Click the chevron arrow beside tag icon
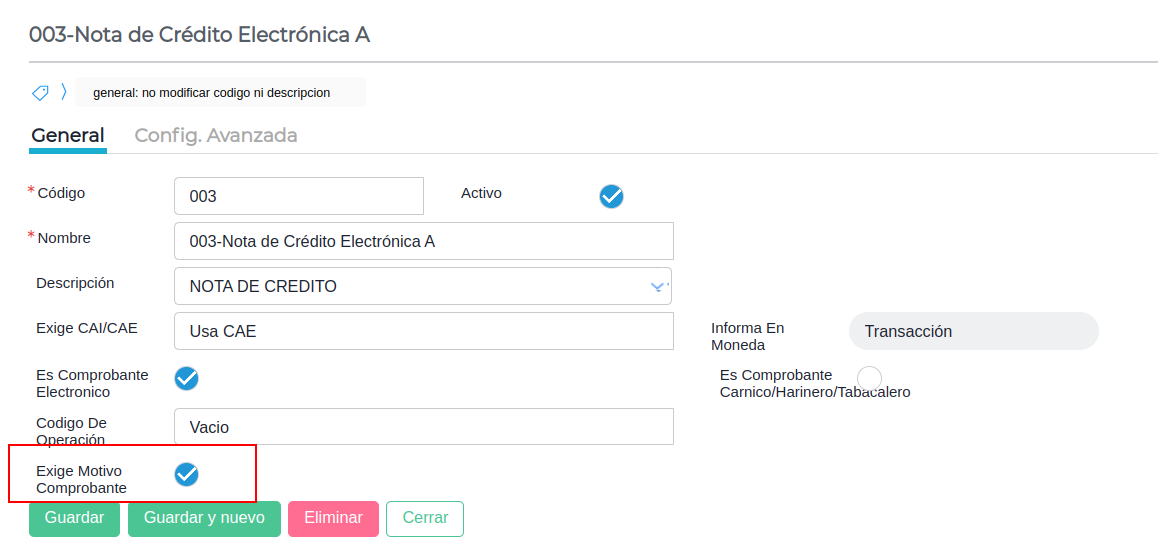The width and height of the screenshot is (1158, 549). coord(64,92)
